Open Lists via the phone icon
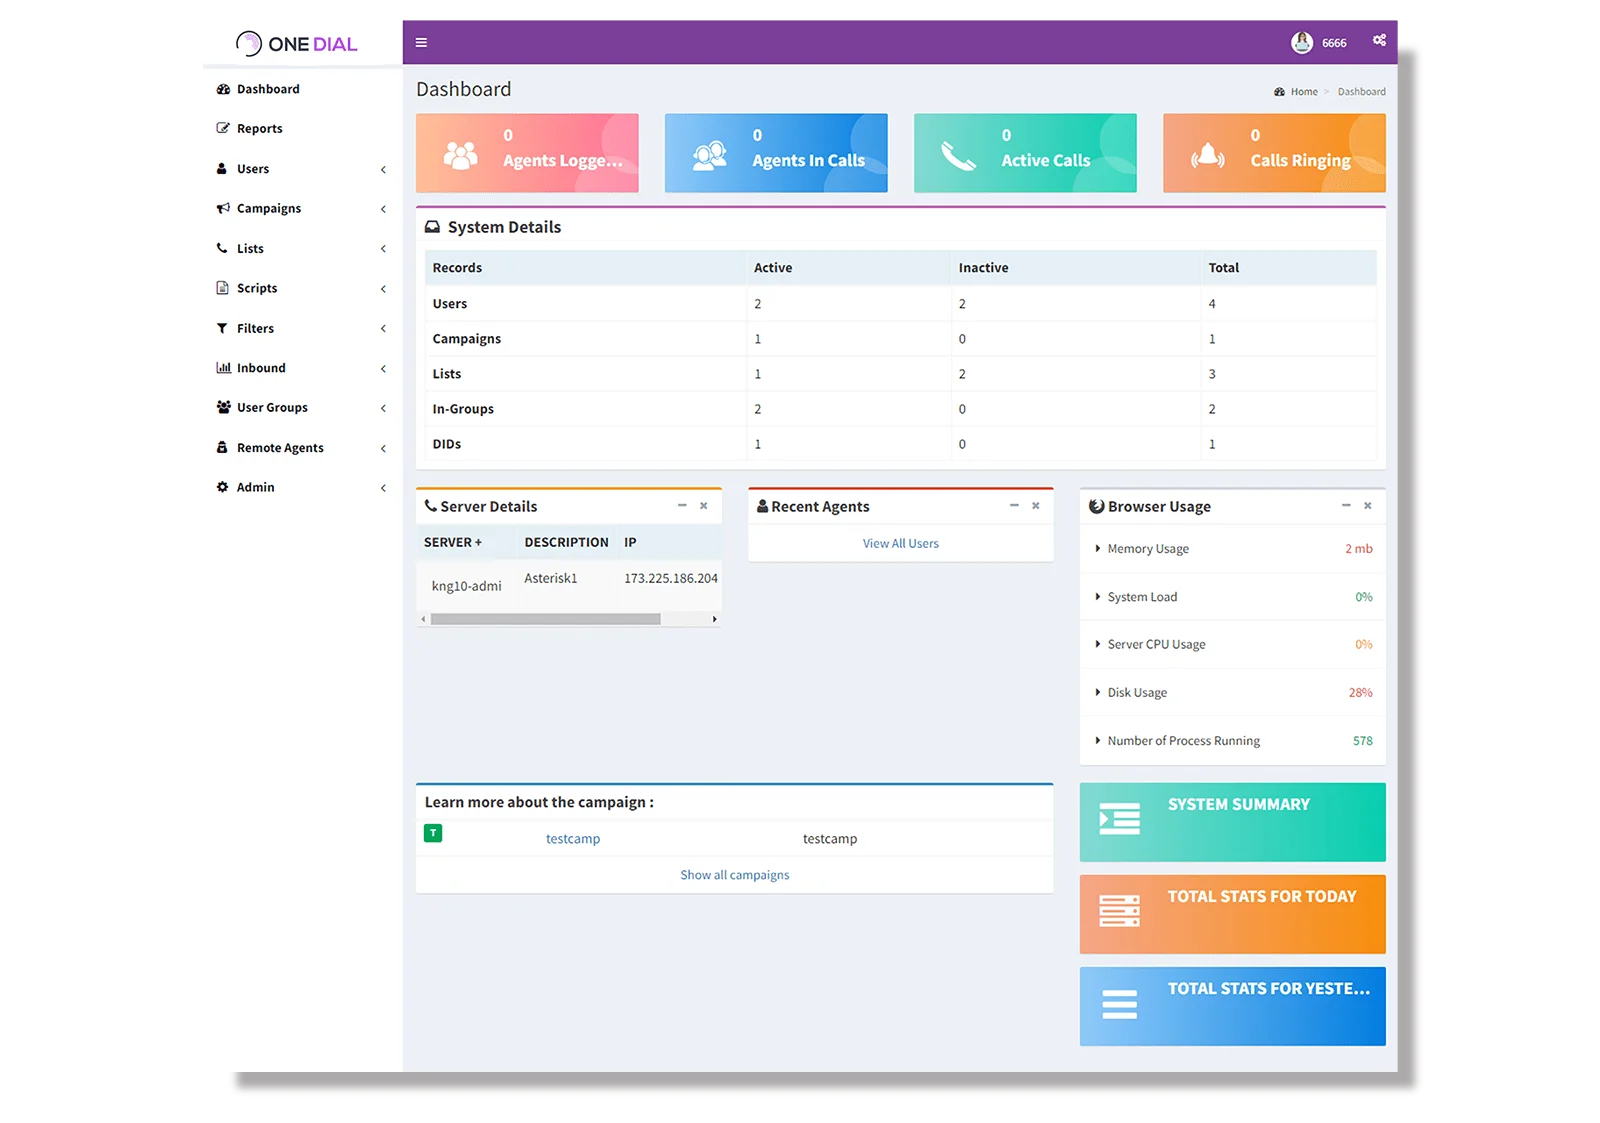 (x=223, y=248)
